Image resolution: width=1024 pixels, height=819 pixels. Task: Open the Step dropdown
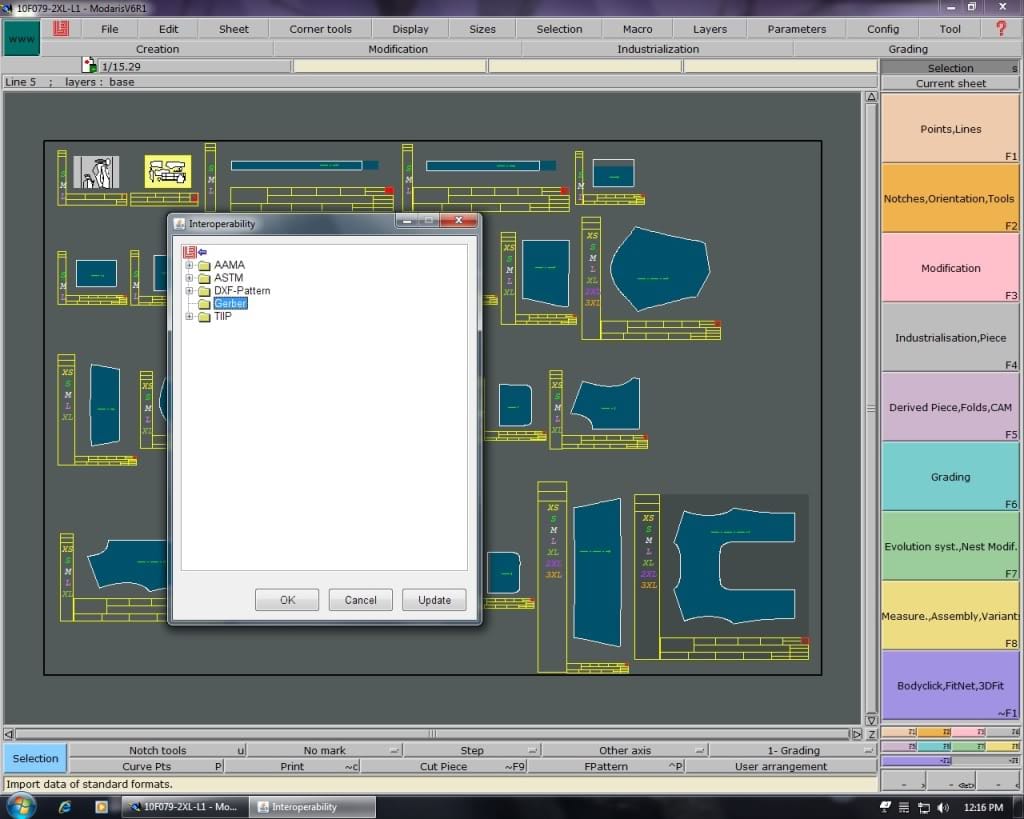click(x=472, y=750)
